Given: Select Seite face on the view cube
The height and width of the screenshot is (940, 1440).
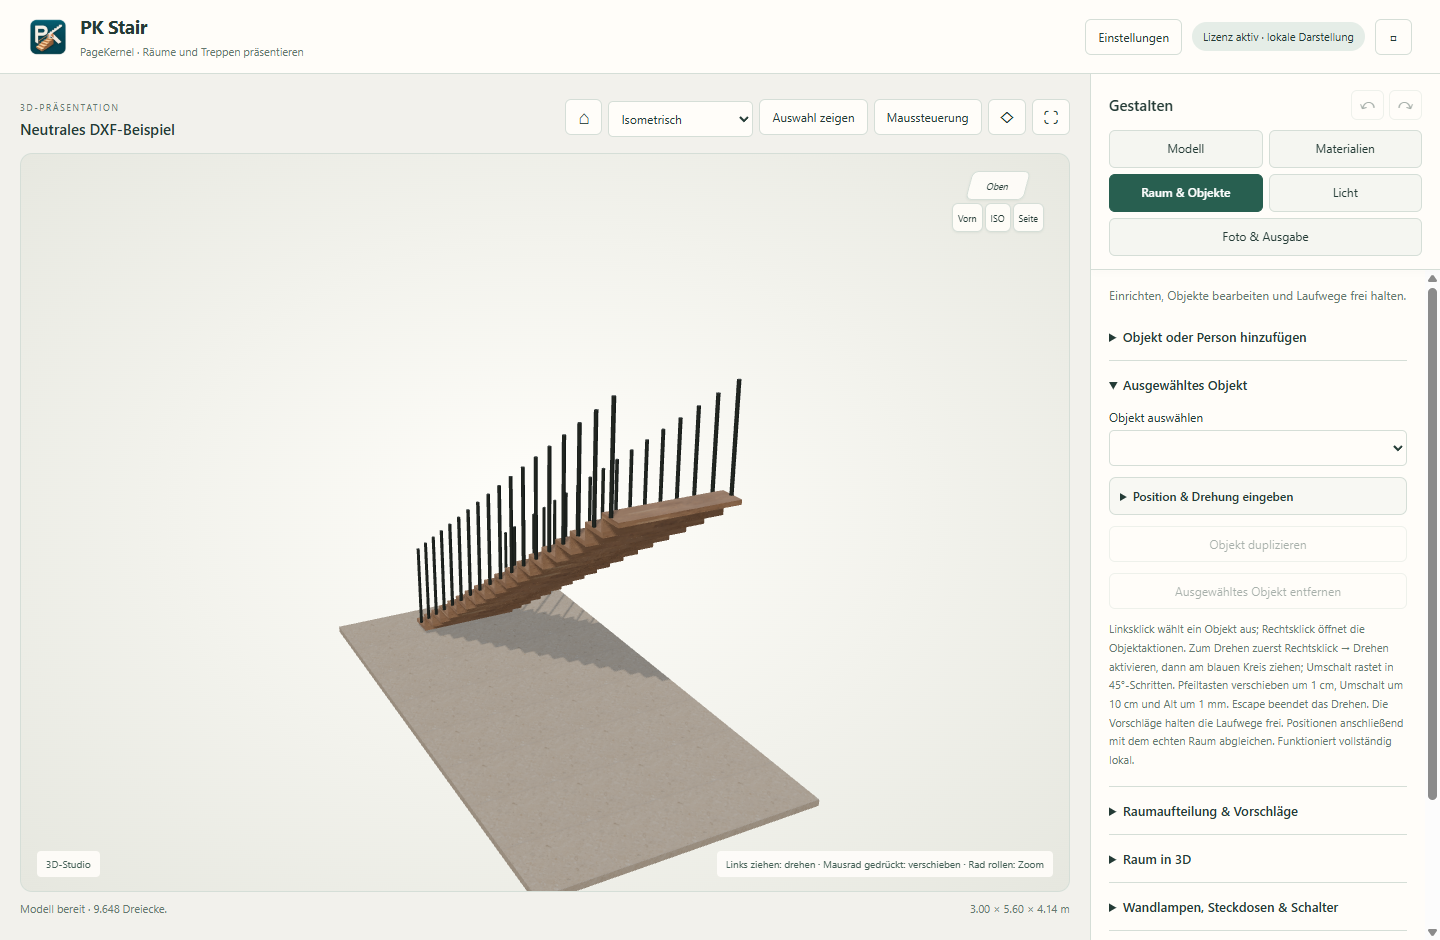Looking at the screenshot, I should [x=1028, y=218].
